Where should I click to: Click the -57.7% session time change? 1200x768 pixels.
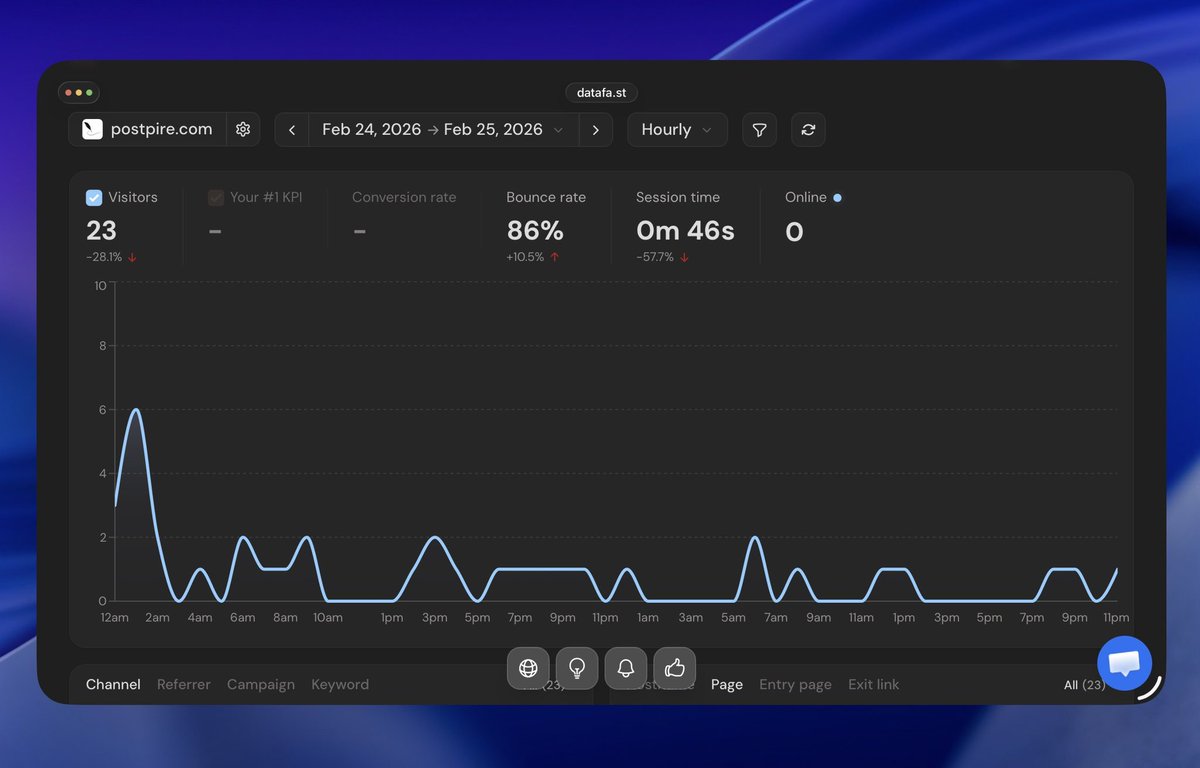coord(661,257)
